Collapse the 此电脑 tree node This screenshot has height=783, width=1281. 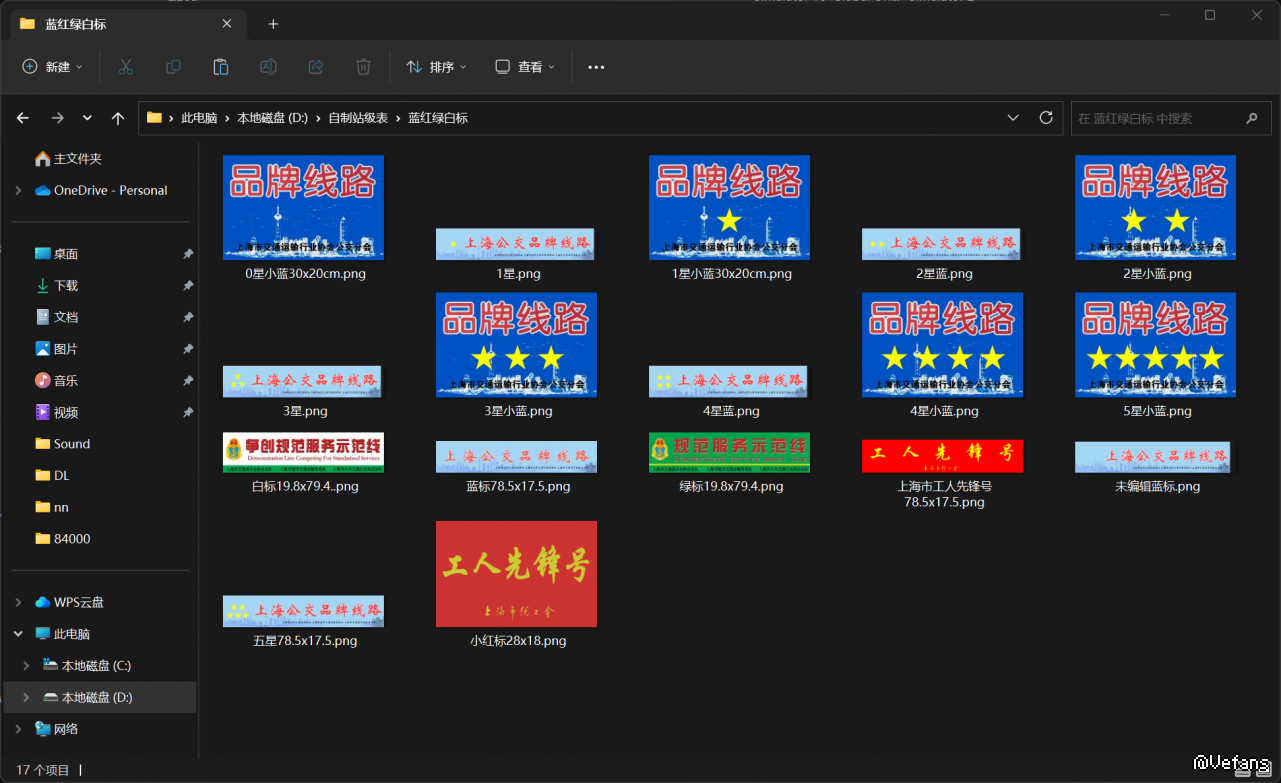tap(18, 634)
